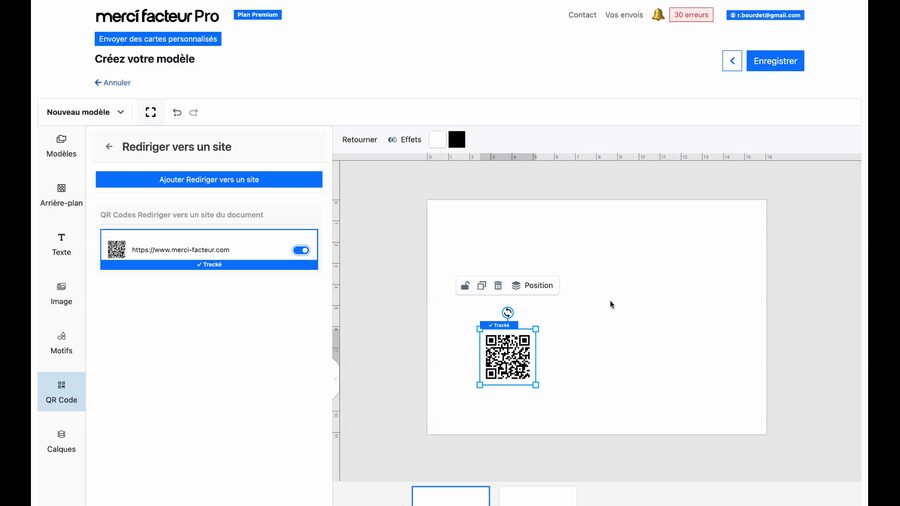
Task: Open the Contact page
Action: [582, 15]
